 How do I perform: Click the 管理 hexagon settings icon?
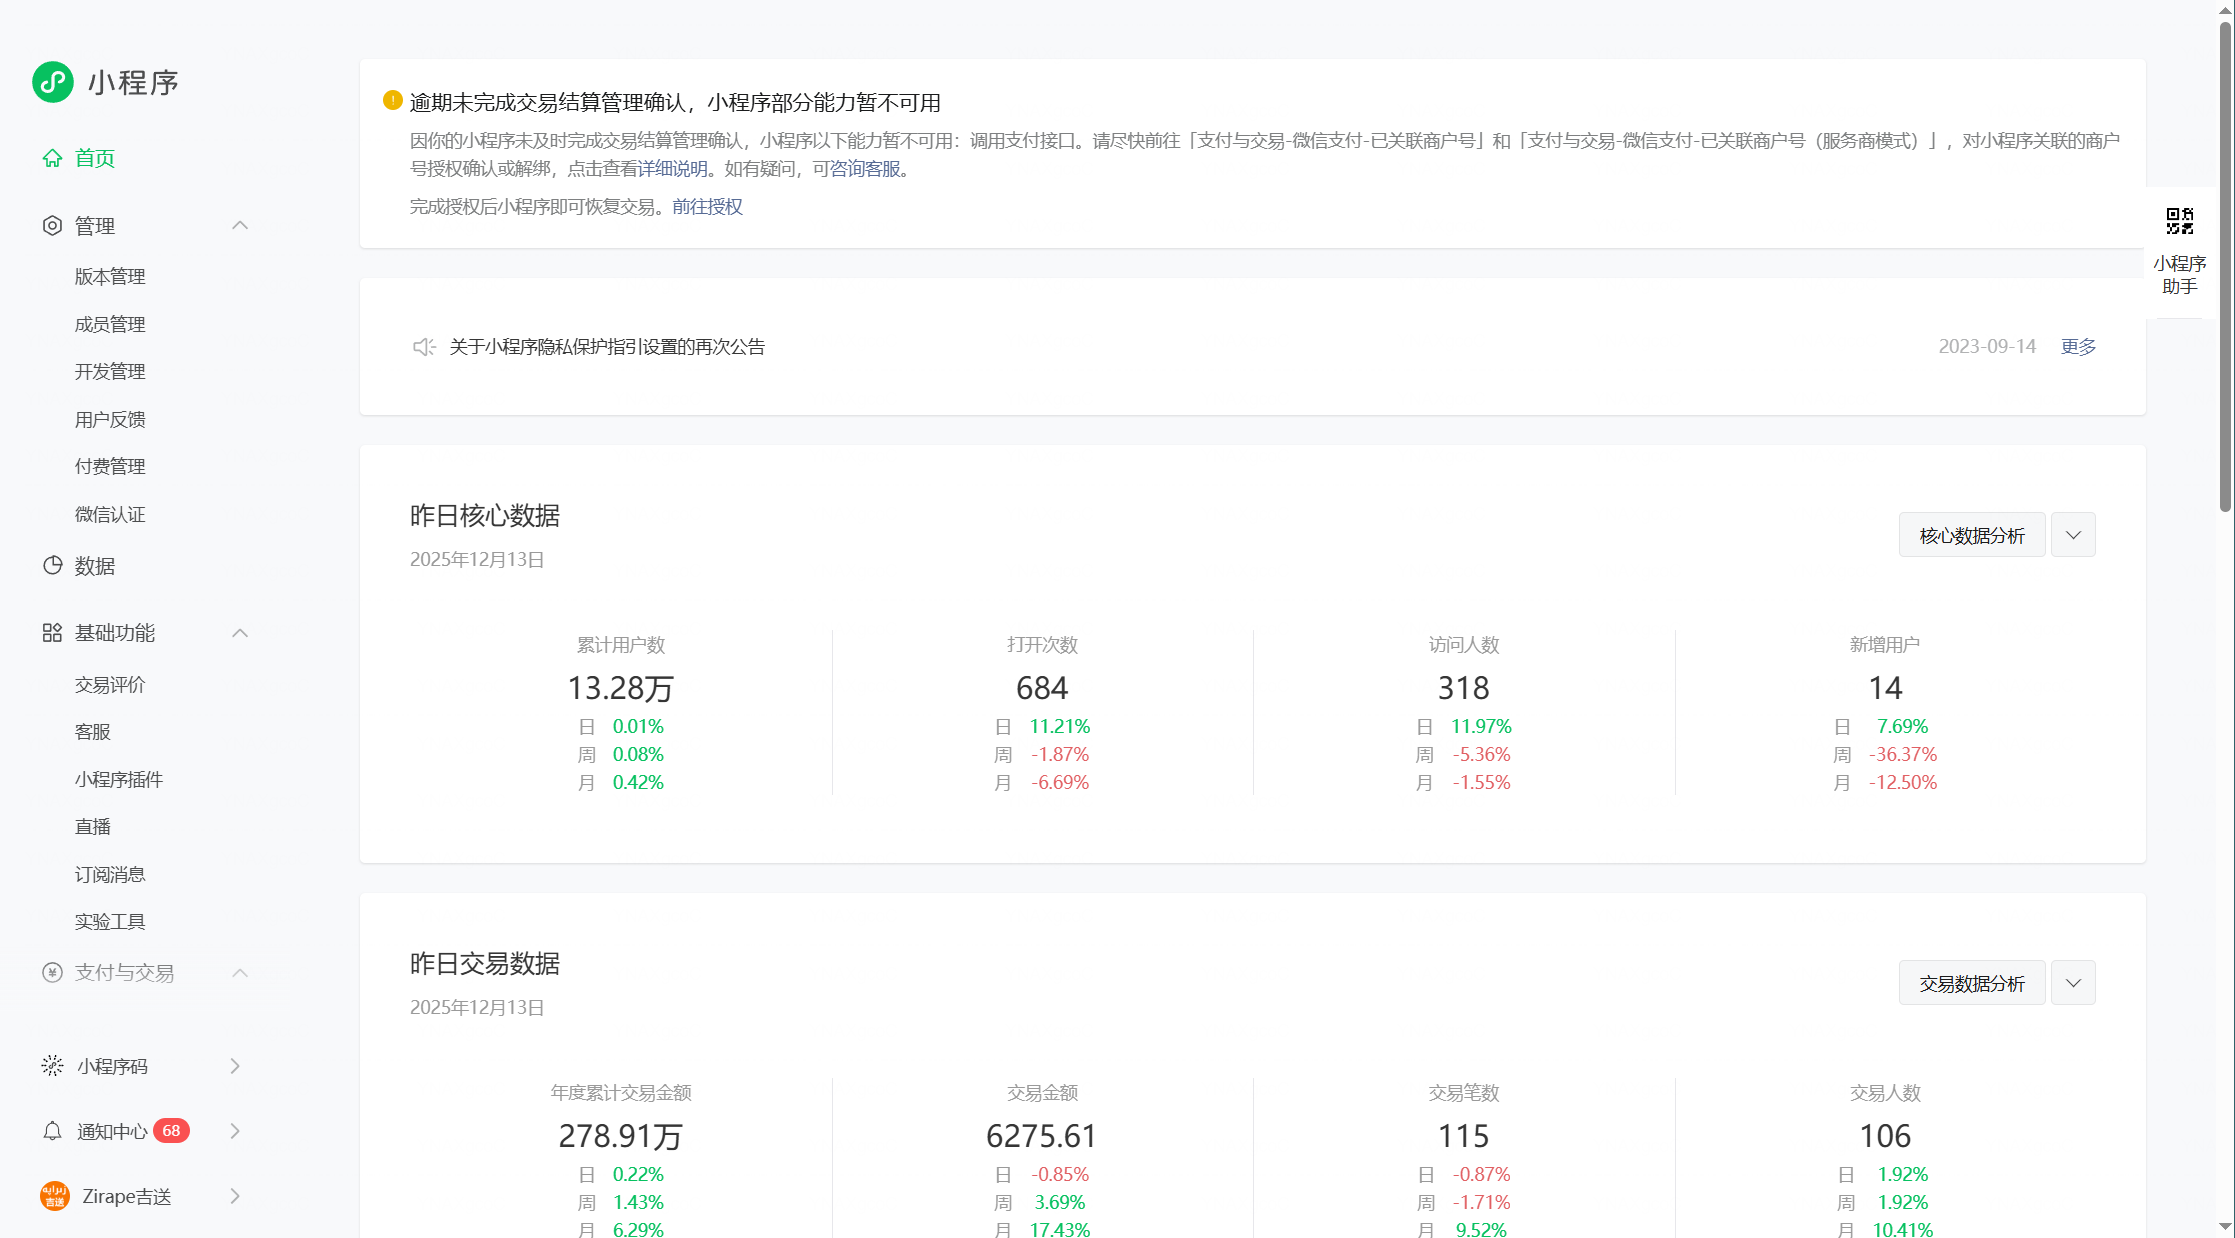coord(52,226)
